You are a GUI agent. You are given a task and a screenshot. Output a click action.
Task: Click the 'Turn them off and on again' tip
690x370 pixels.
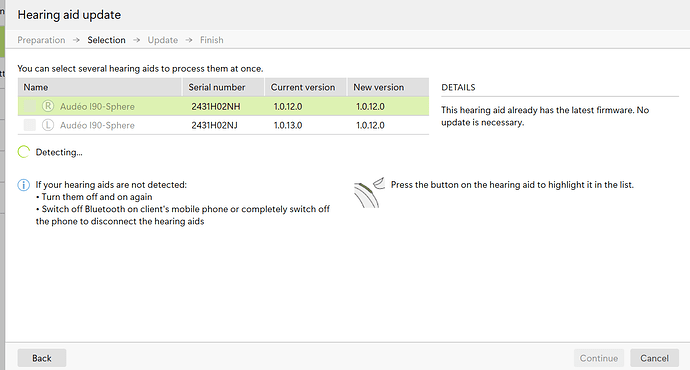pyautogui.click(x=94, y=197)
